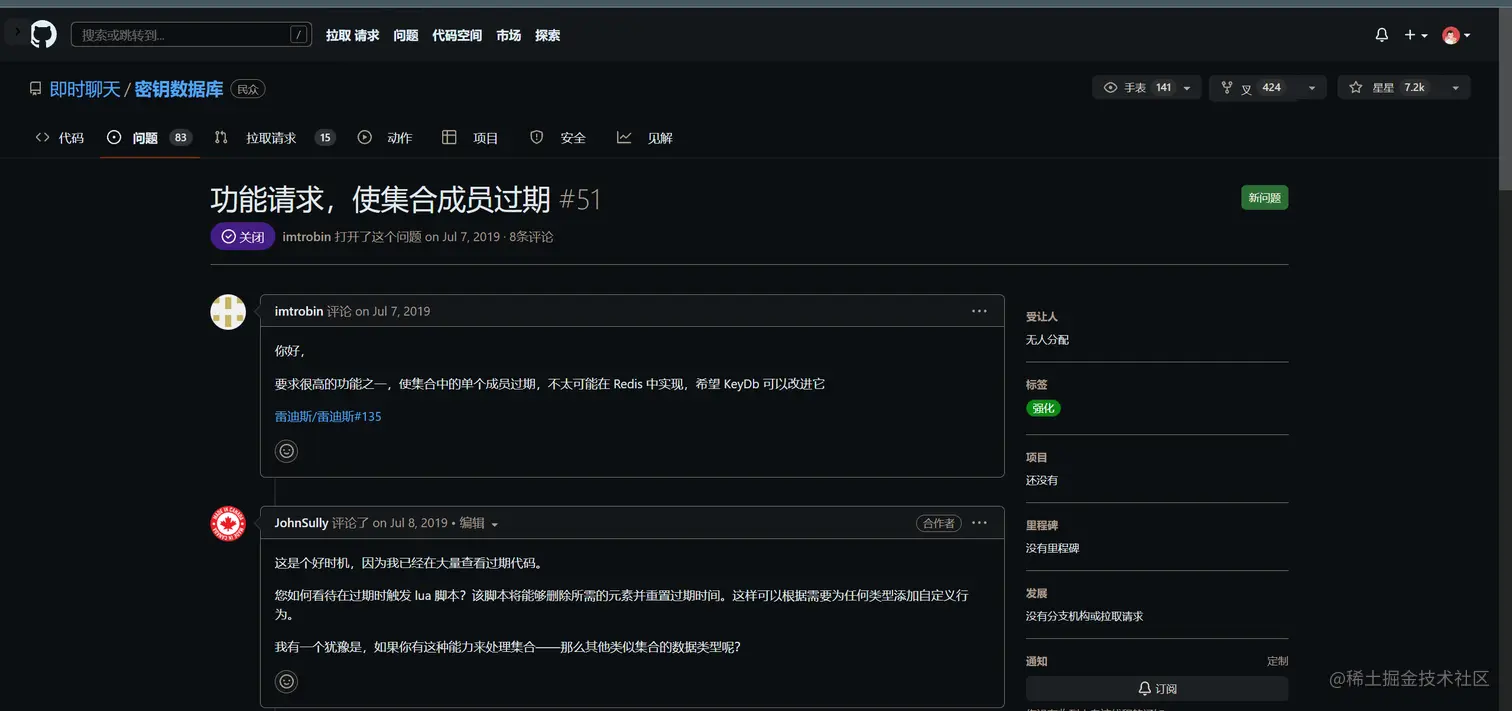Open 探索 in top navigation
The width and height of the screenshot is (1512, 711).
click(x=548, y=35)
